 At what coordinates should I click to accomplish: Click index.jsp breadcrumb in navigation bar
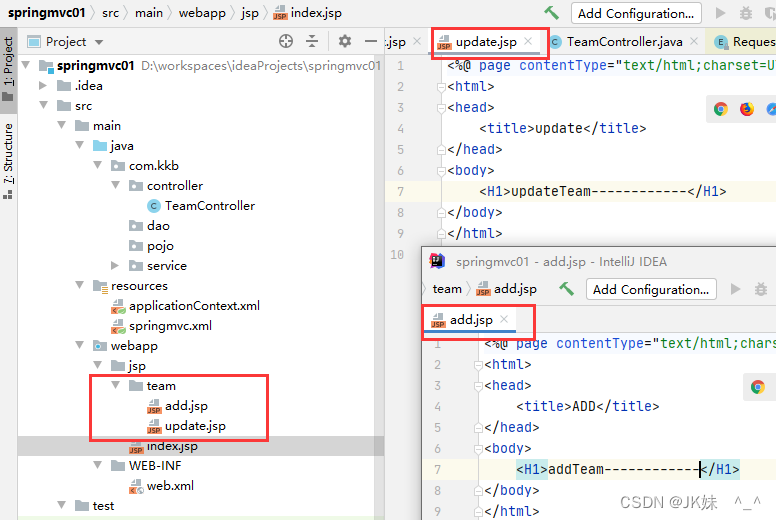(x=307, y=13)
